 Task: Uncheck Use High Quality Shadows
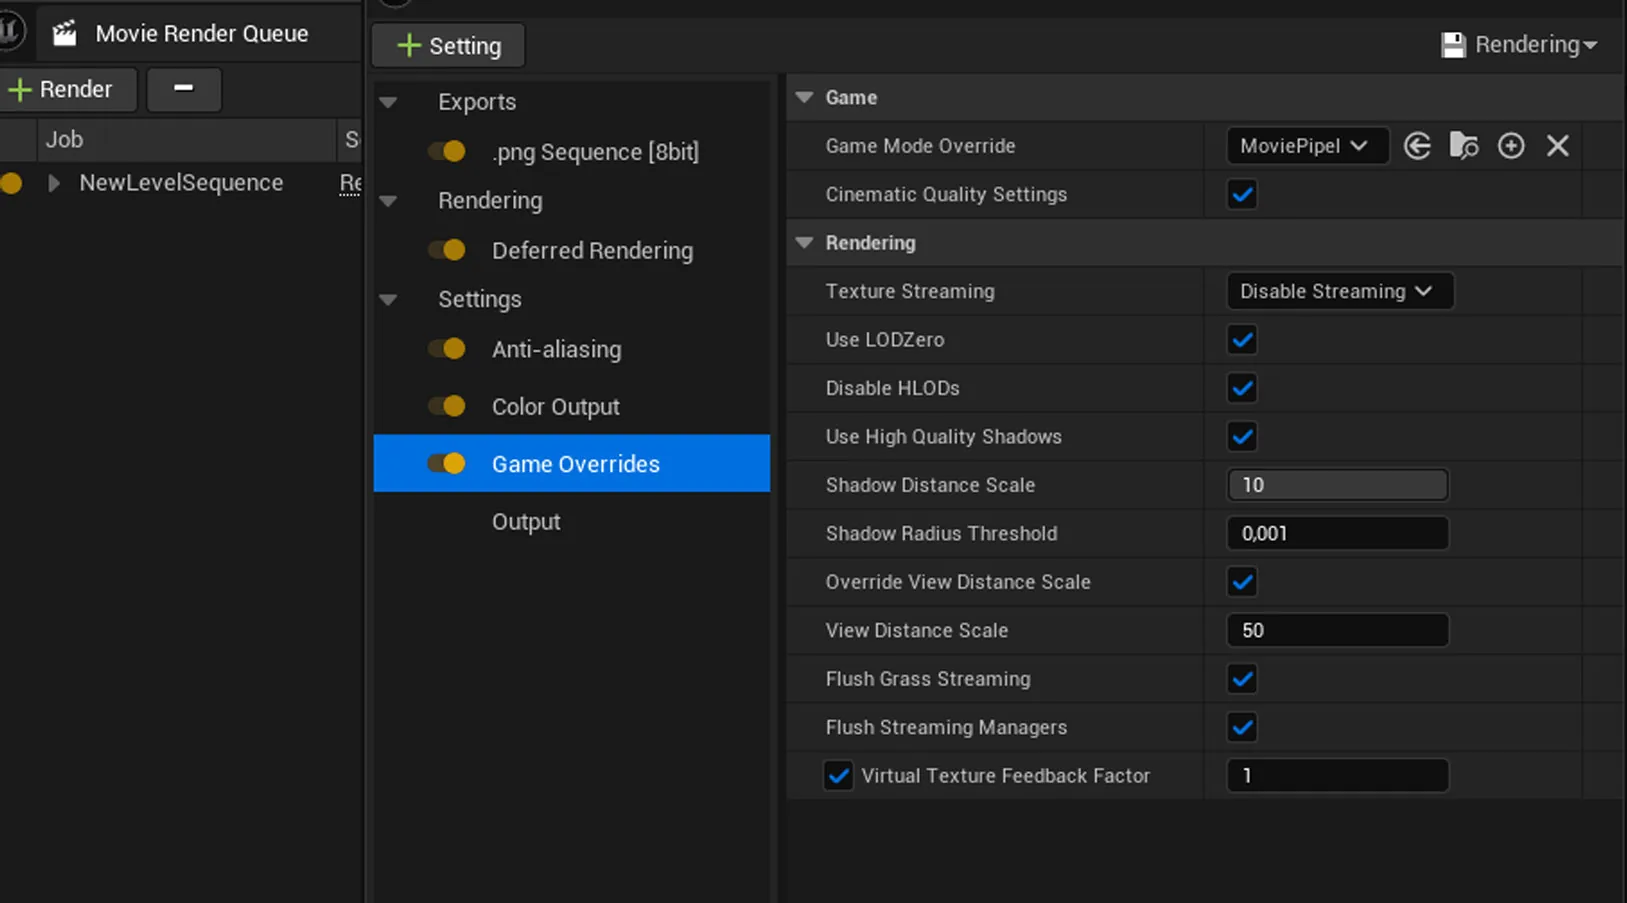(1242, 436)
